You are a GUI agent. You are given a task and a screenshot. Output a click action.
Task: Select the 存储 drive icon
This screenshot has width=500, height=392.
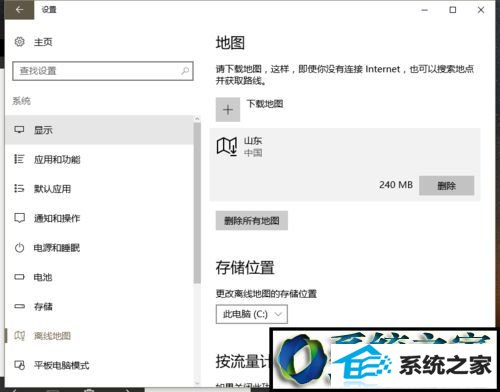click(19, 306)
